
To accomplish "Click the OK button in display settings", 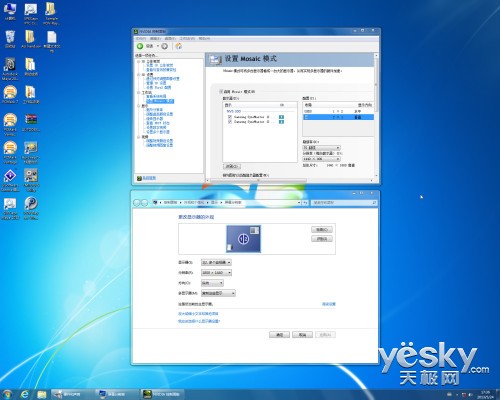I will point(279,335).
